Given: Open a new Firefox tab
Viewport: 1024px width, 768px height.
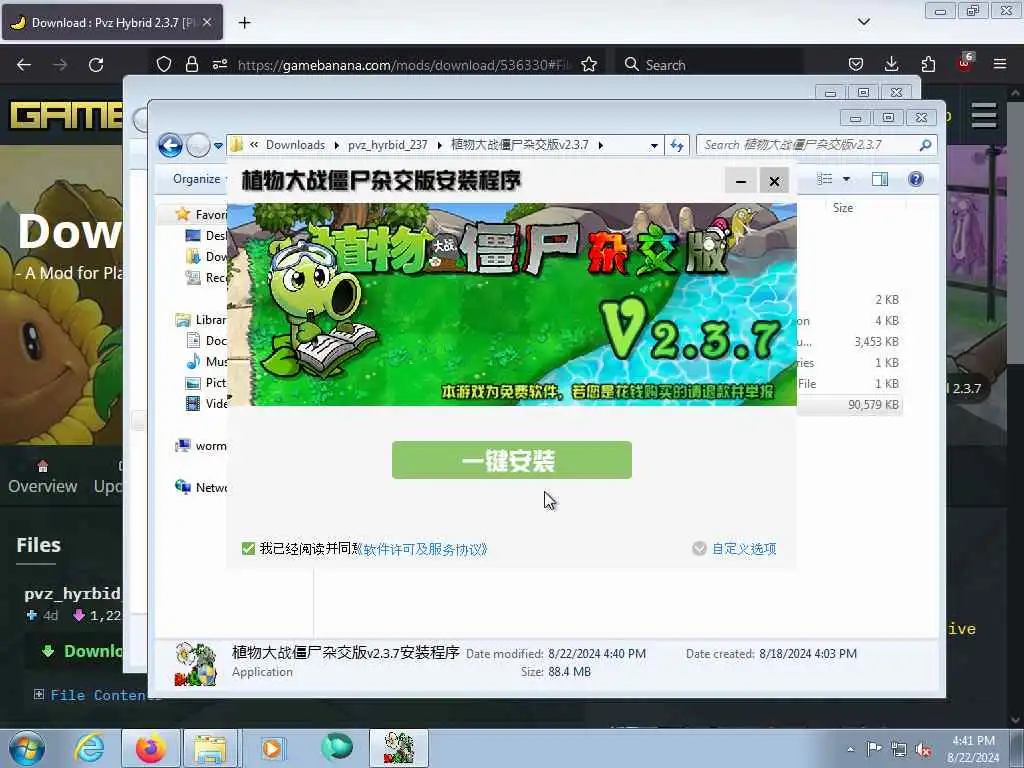Looking at the screenshot, I should coord(244,23).
